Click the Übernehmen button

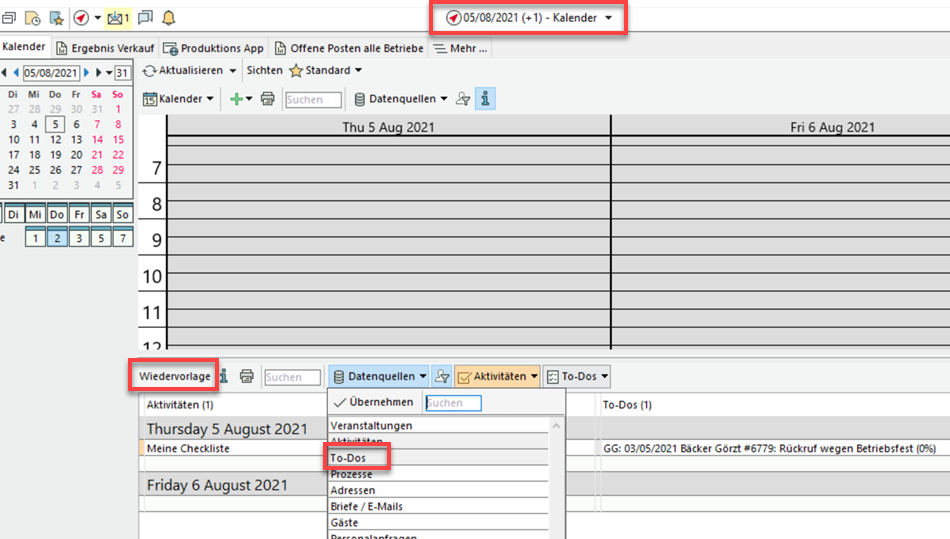coord(374,402)
